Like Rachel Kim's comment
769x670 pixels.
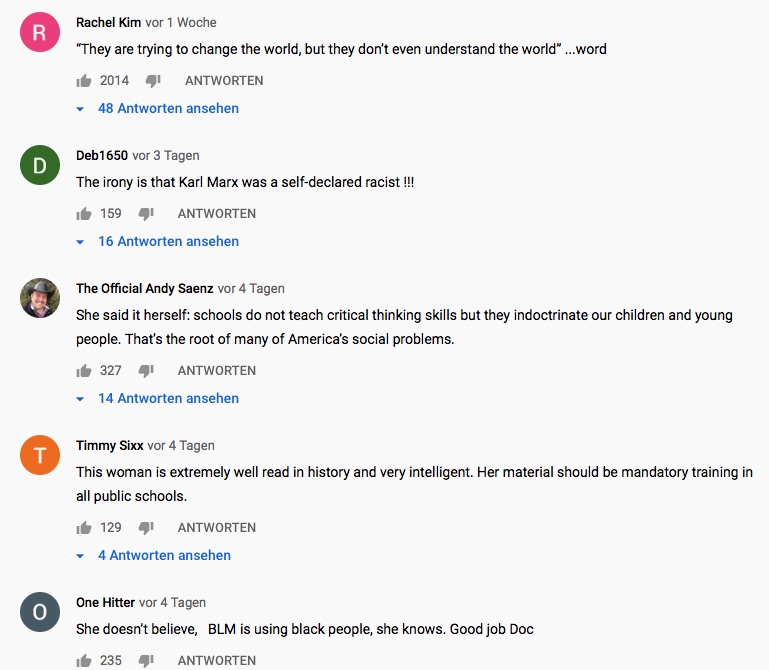pyautogui.click(x=84, y=80)
